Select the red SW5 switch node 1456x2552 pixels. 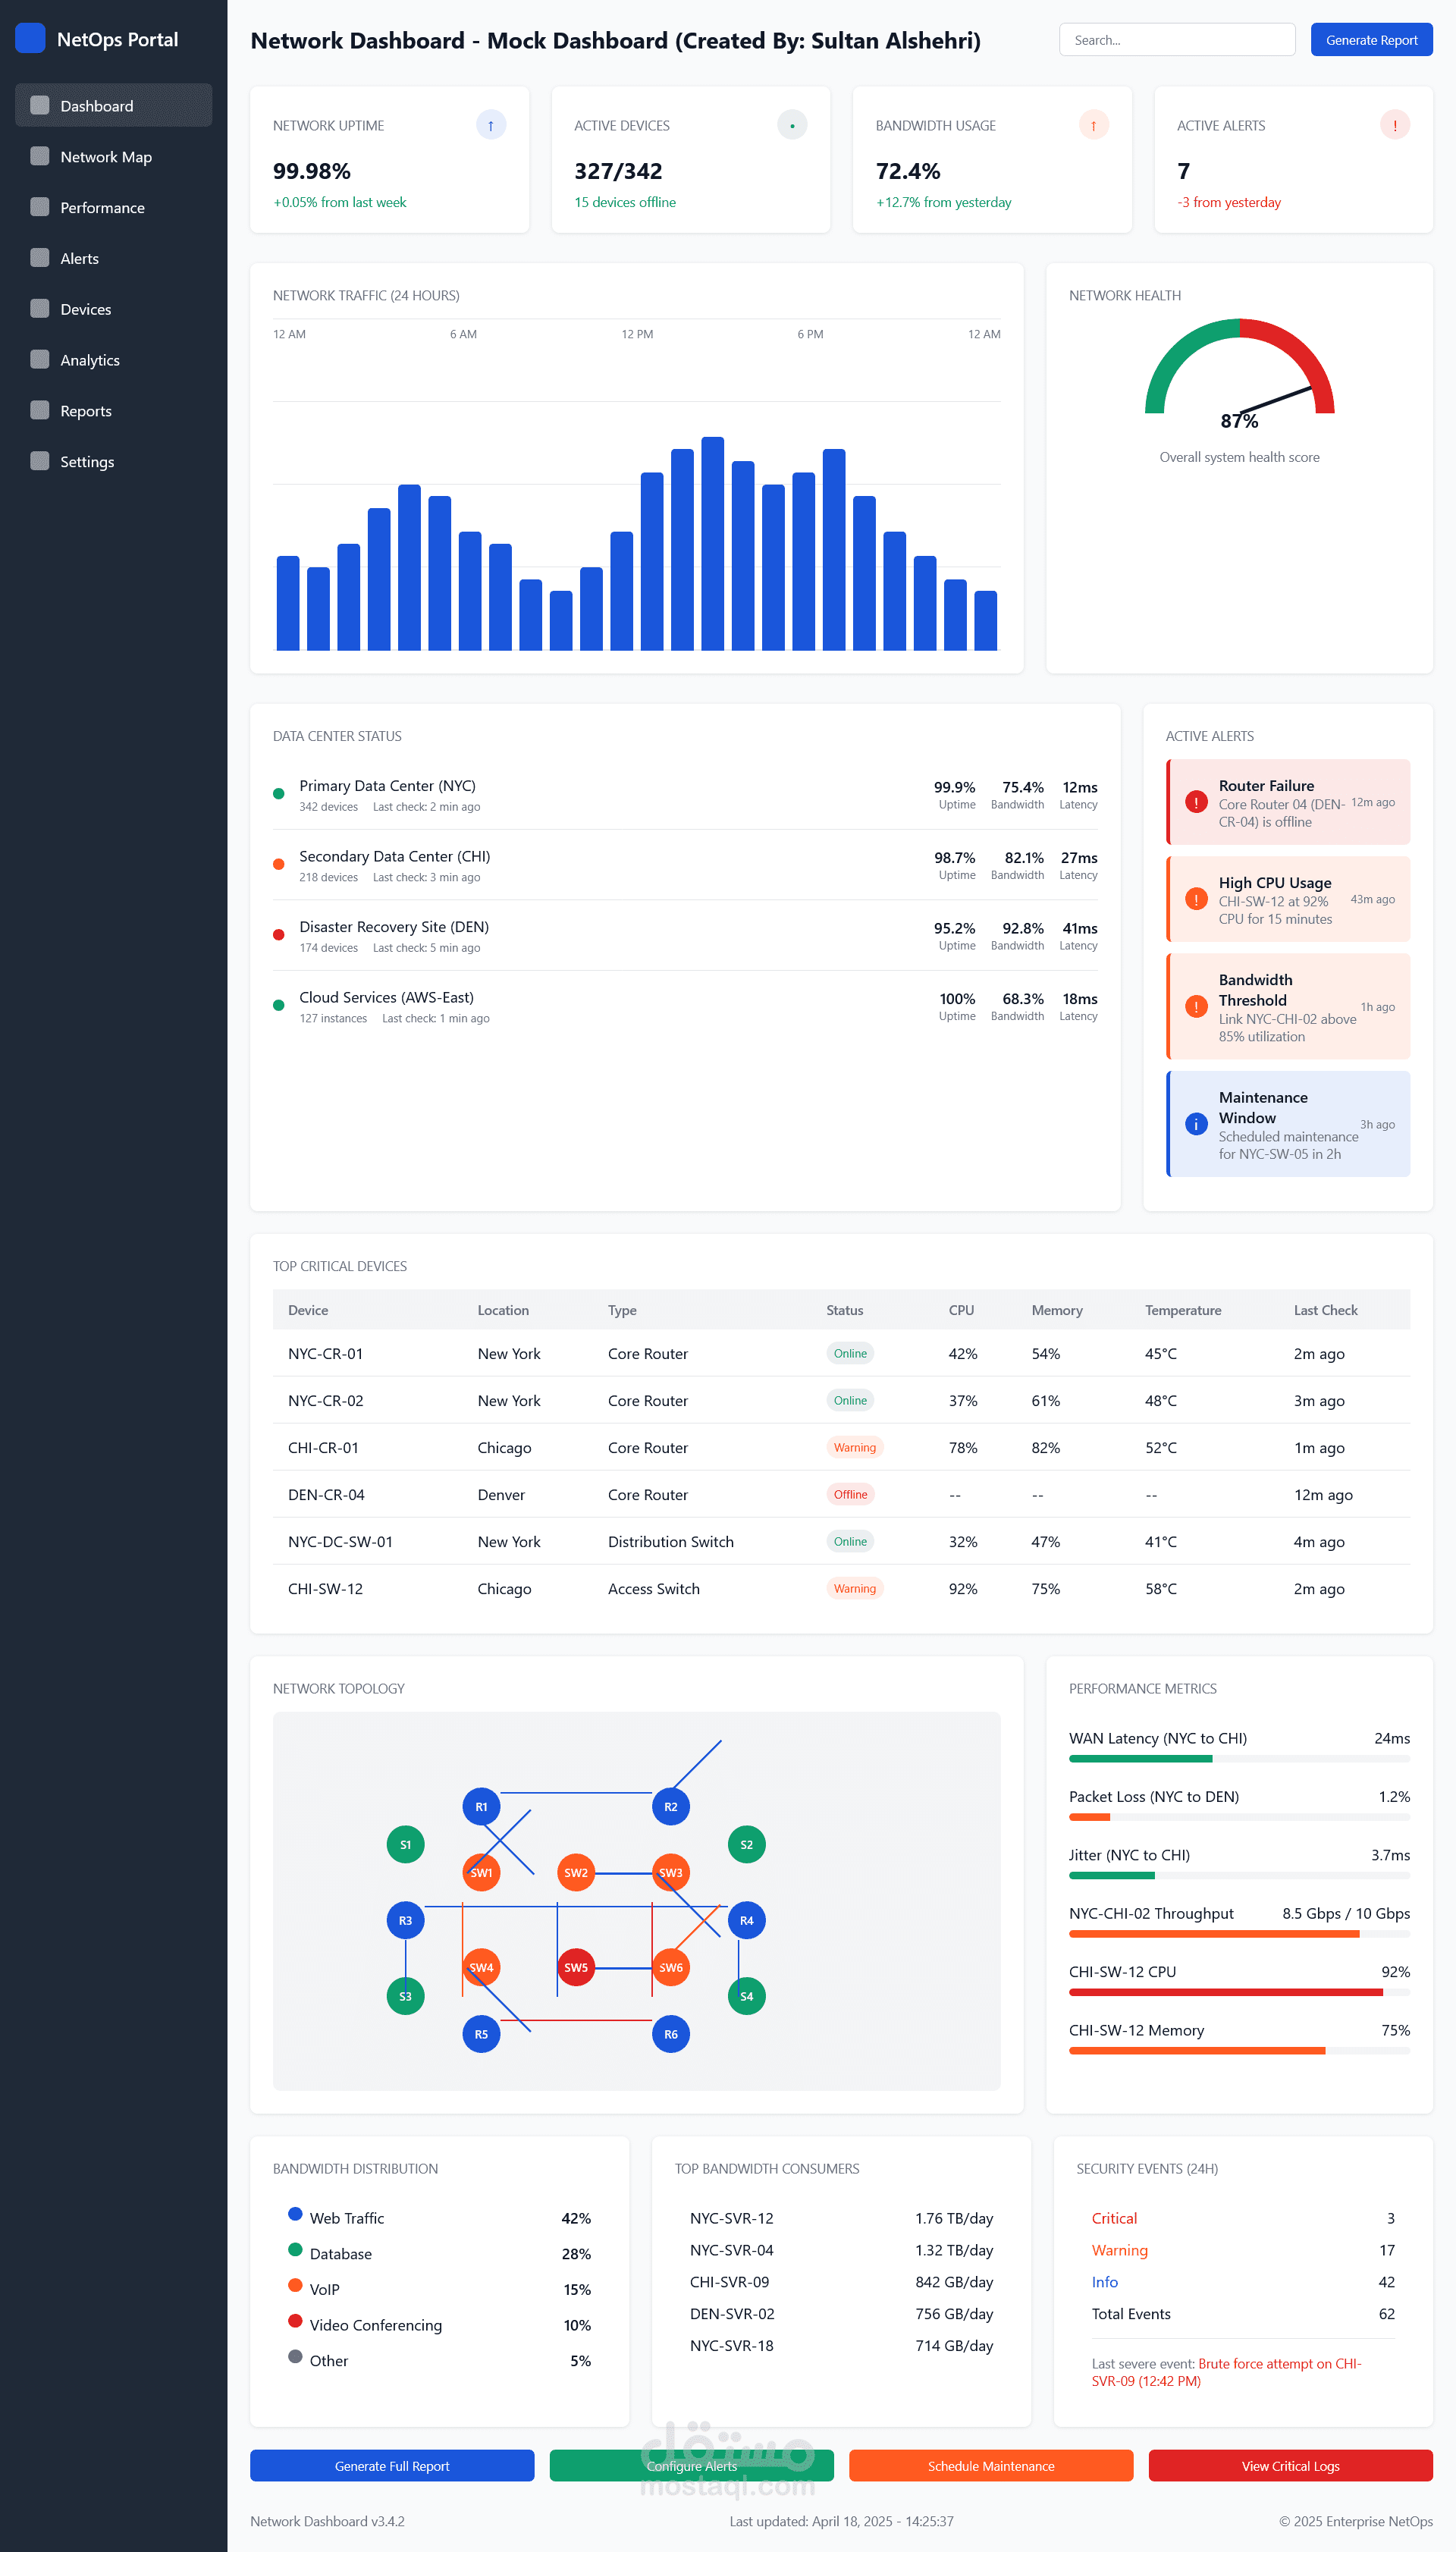pyautogui.click(x=576, y=1967)
